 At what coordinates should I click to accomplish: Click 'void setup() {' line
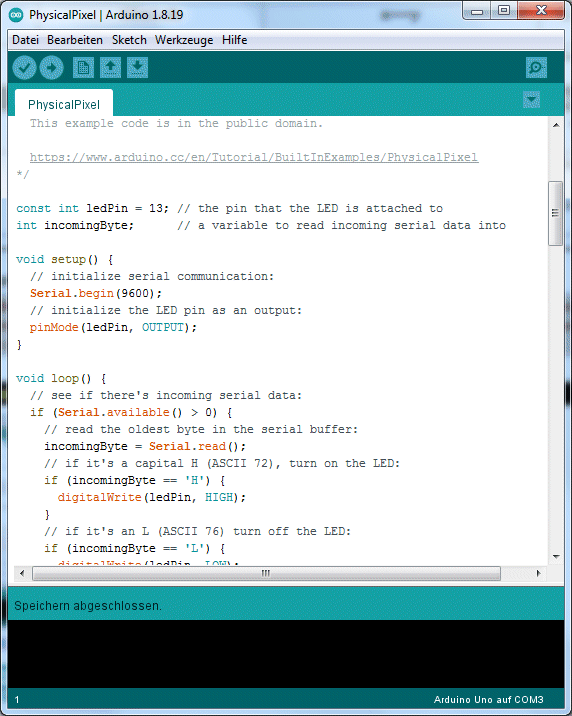click(x=64, y=259)
